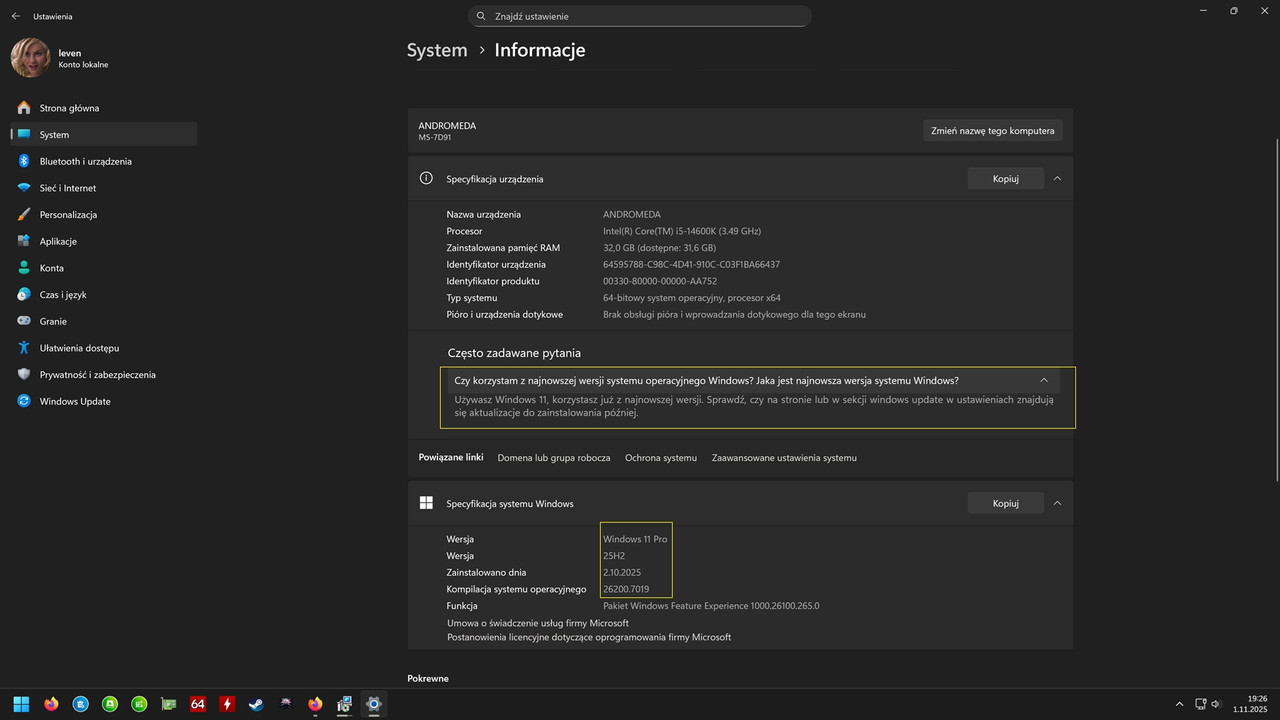This screenshot has height=720, width=1280.
Task: Click Windows logo beside Specyfikacja systemu Windows
Action: 426,503
